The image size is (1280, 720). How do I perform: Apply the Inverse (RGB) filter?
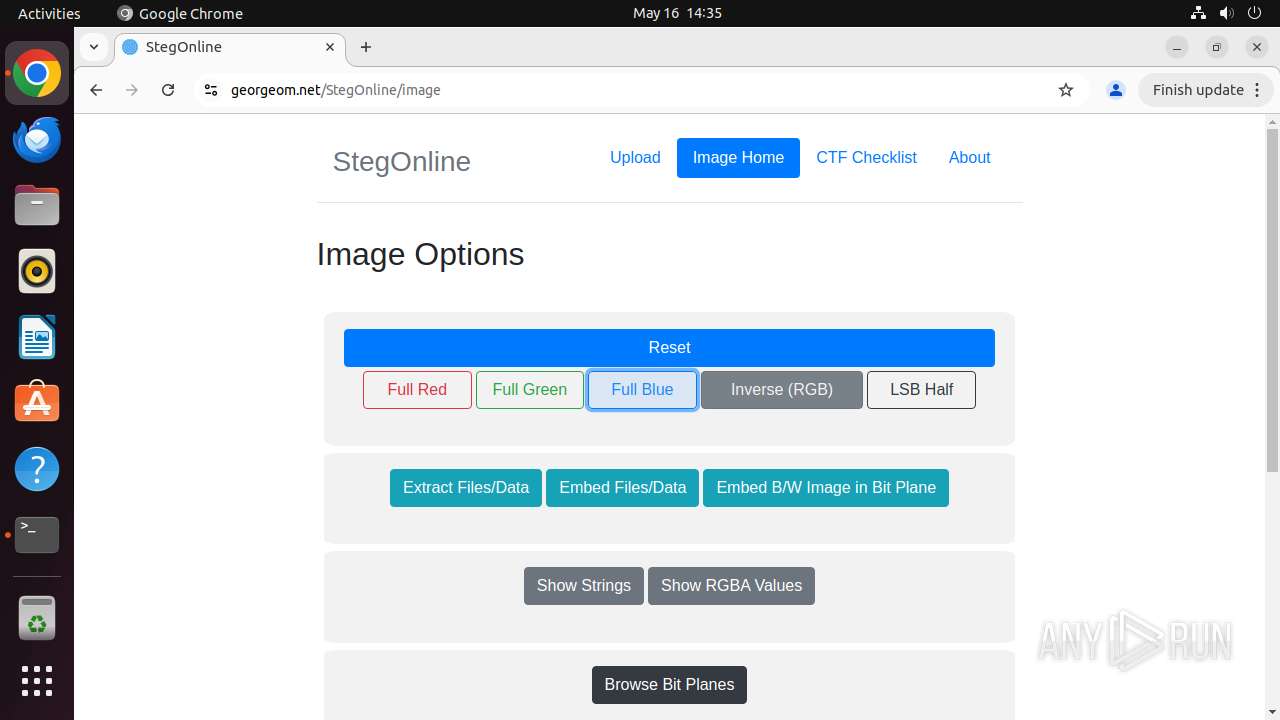[x=781, y=390]
